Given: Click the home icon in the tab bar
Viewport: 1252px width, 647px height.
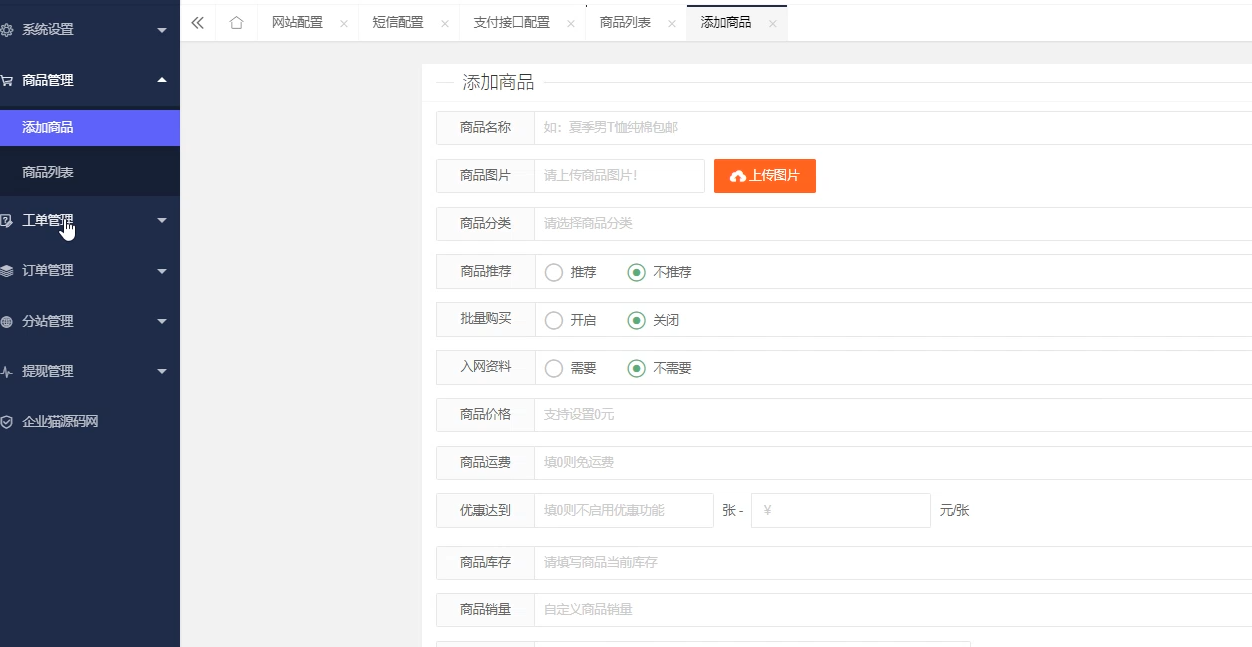Looking at the screenshot, I should 236,21.
